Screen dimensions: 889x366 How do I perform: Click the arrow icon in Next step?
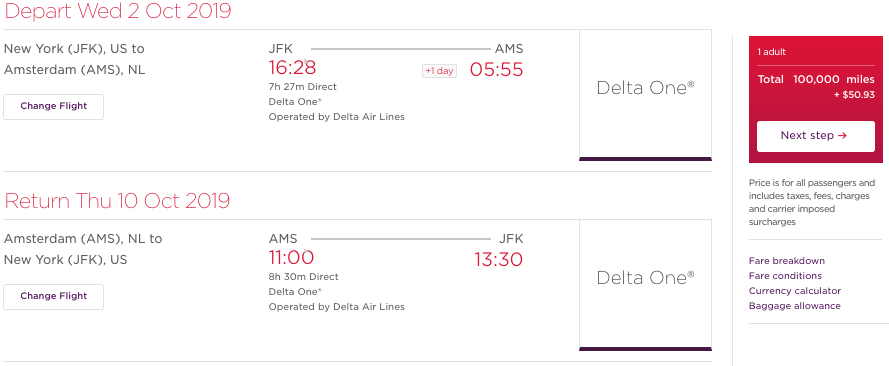(843, 136)
